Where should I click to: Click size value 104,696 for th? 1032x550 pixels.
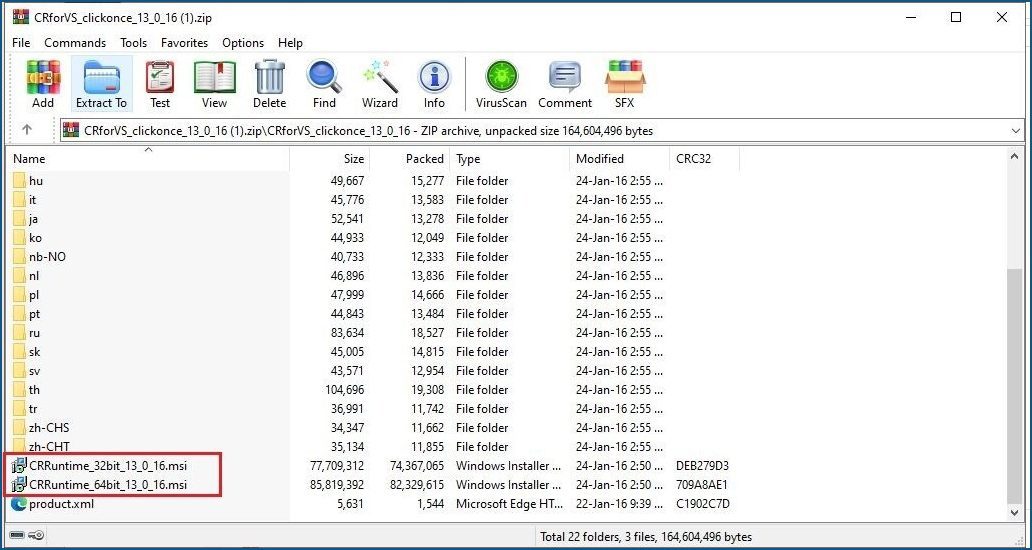coord(345,389)
